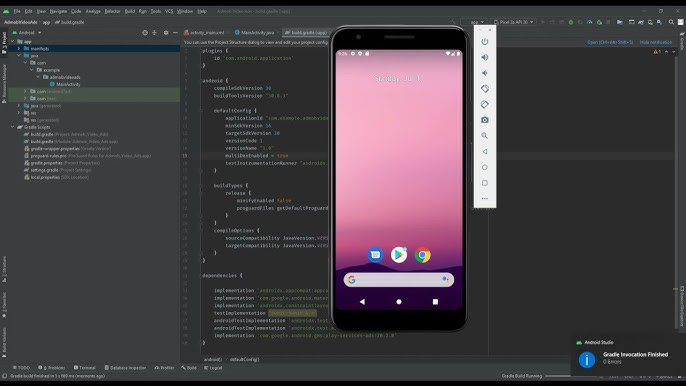The width and height of the screenshot is (686, 386).
Task: Click Open (Ctrl+Alt+Shift+S) link
Action: tap(610, 42)
